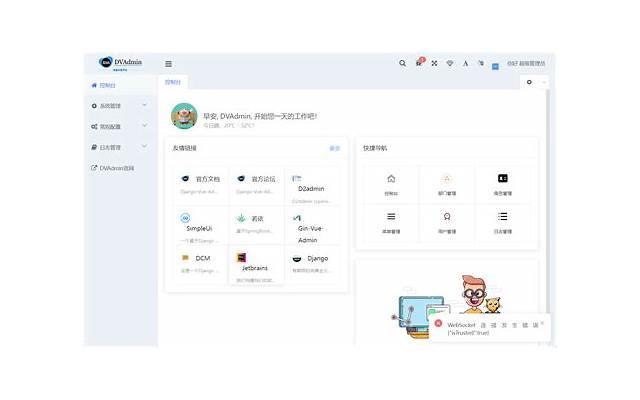Viewport: 640px width, 400px height.
Task: Open notifications bell with red badge
Action: 419,62
